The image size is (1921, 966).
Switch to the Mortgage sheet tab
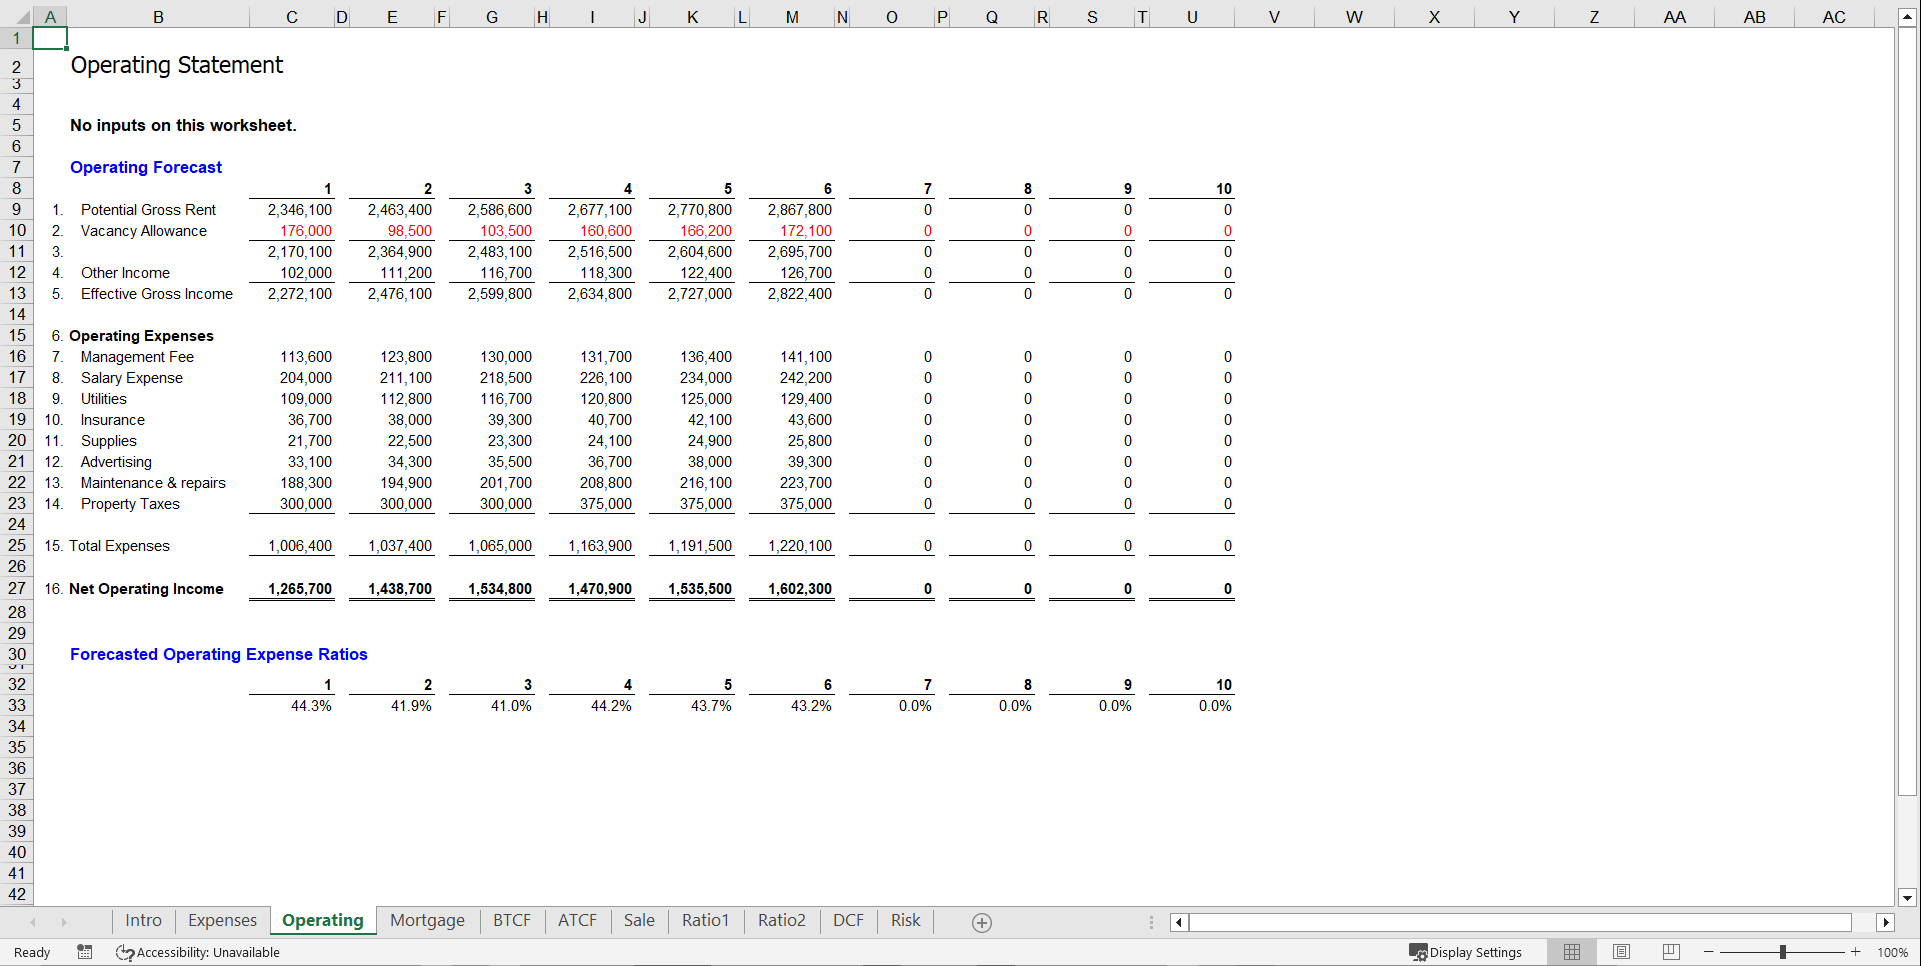pyautogui.click(x=427, y=920)
